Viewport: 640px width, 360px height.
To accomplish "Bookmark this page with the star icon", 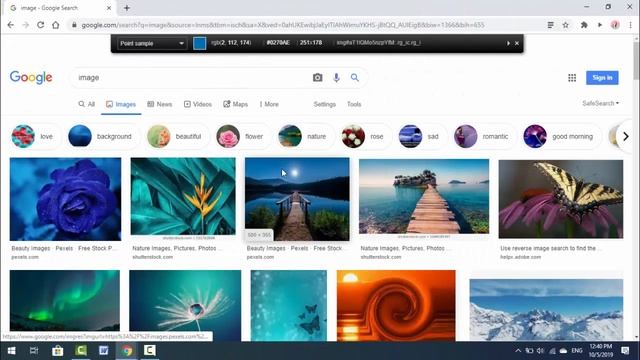I will tap(565, 25).
